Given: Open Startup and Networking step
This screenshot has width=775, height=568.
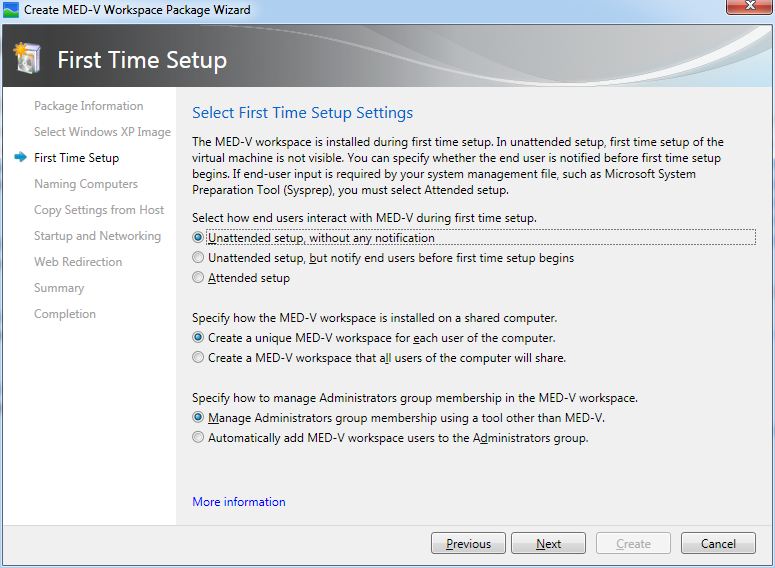Looking at the screenshot, I should [x=97, y=236].
